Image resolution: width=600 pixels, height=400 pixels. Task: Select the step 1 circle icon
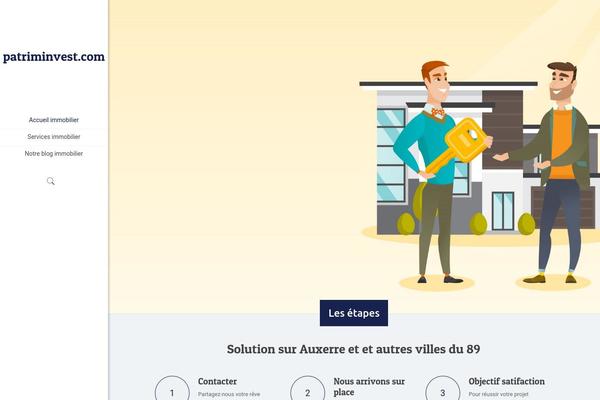(172, 390)
